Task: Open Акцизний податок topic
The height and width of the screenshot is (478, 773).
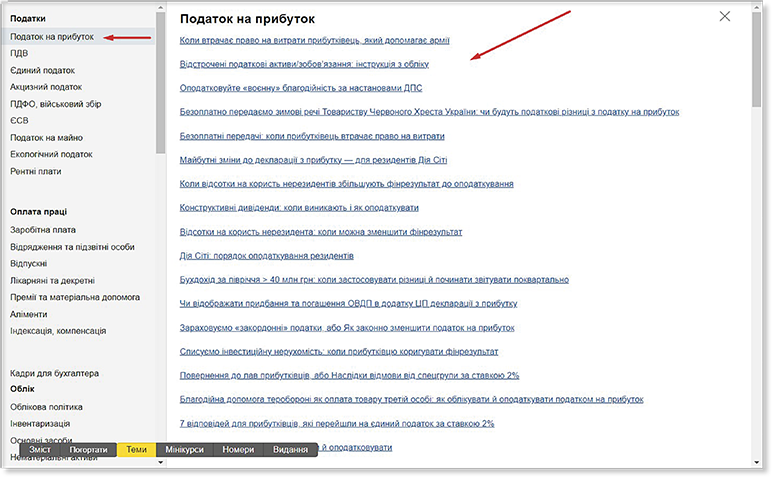Action: (x=48, y=87)
